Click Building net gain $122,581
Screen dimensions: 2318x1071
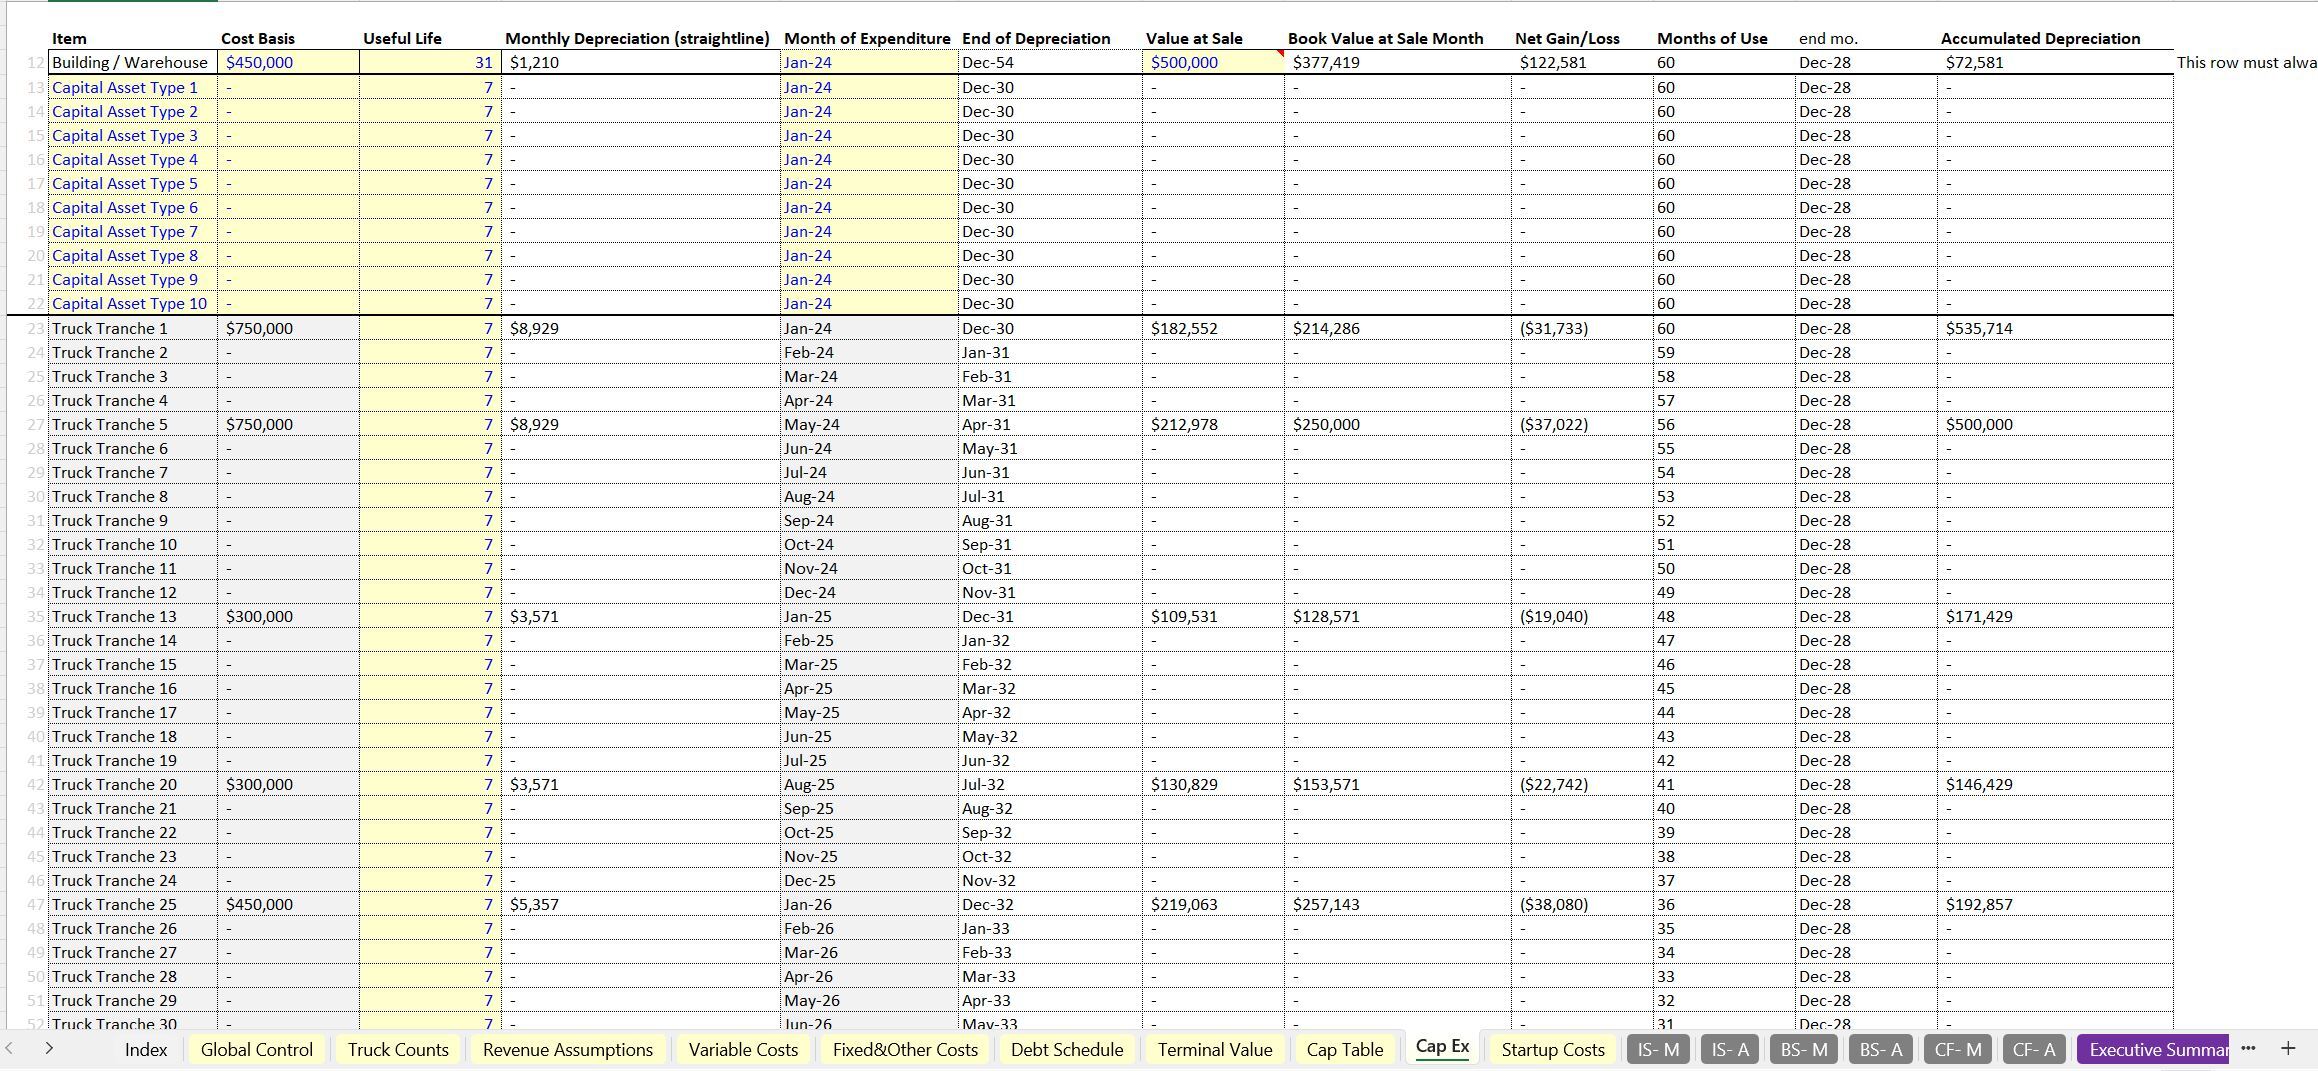(1582, 62)
